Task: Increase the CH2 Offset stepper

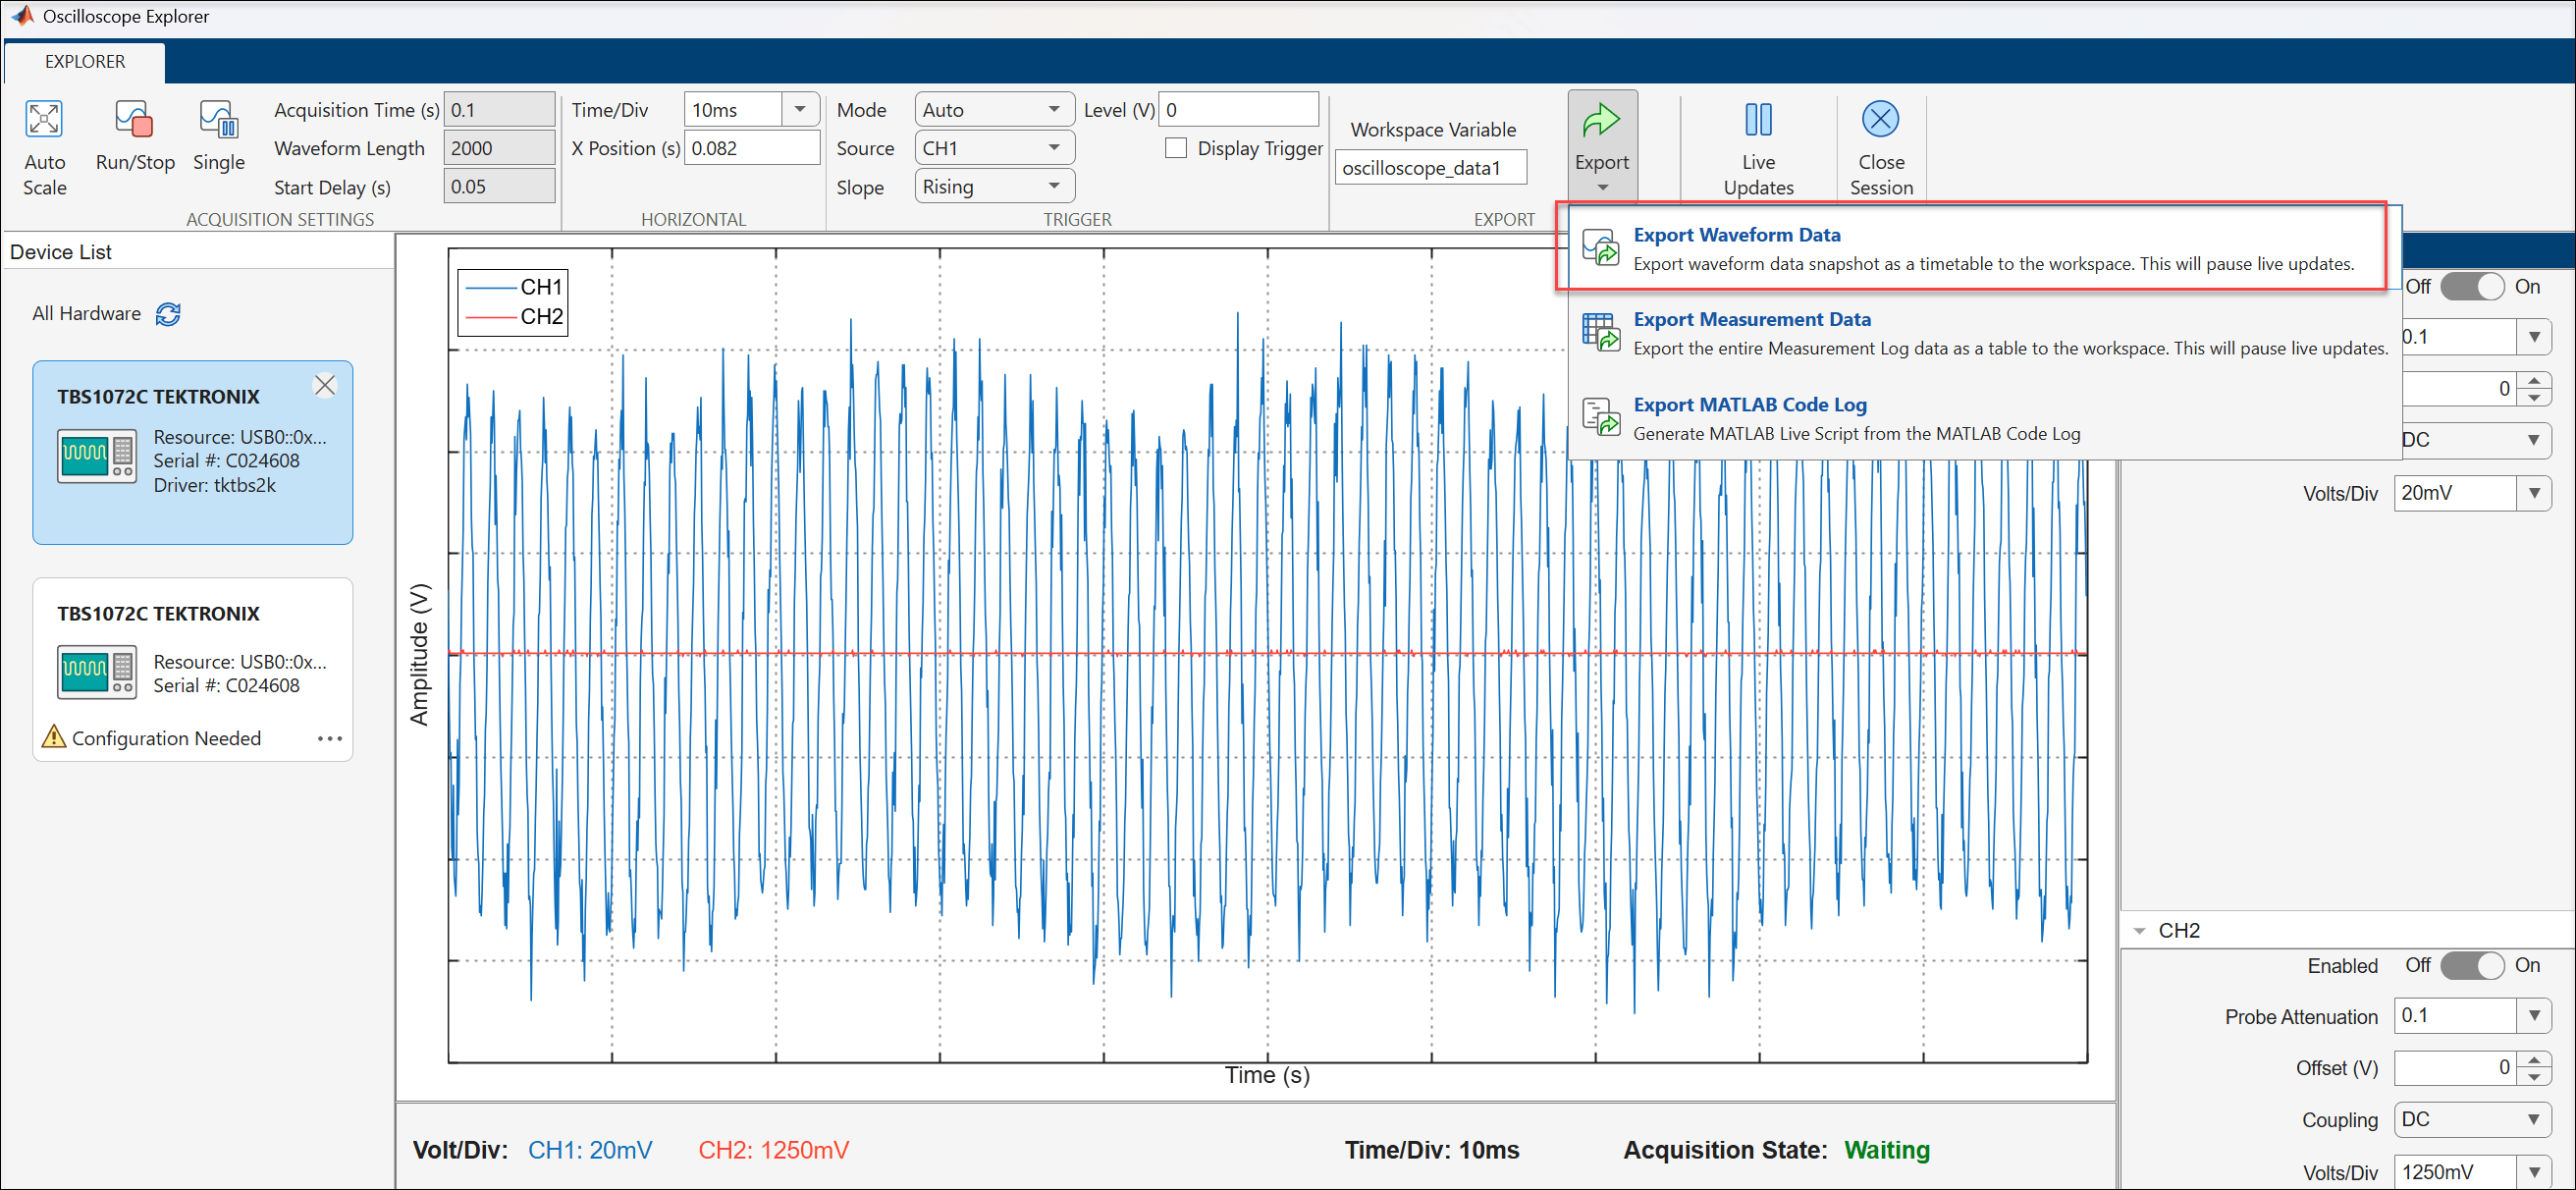Action: (2534, 1060)
